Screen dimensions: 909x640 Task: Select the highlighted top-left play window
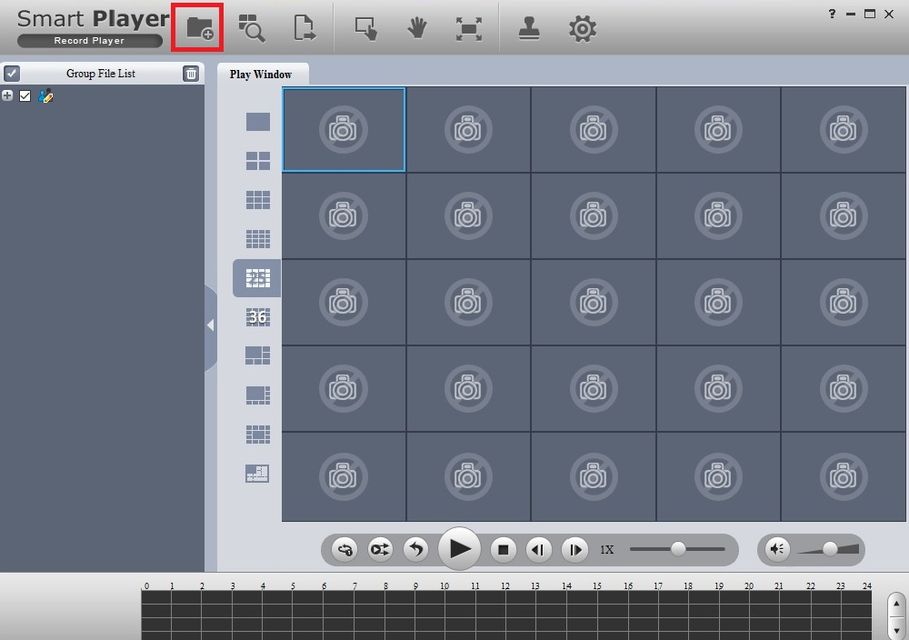(344, 130)
